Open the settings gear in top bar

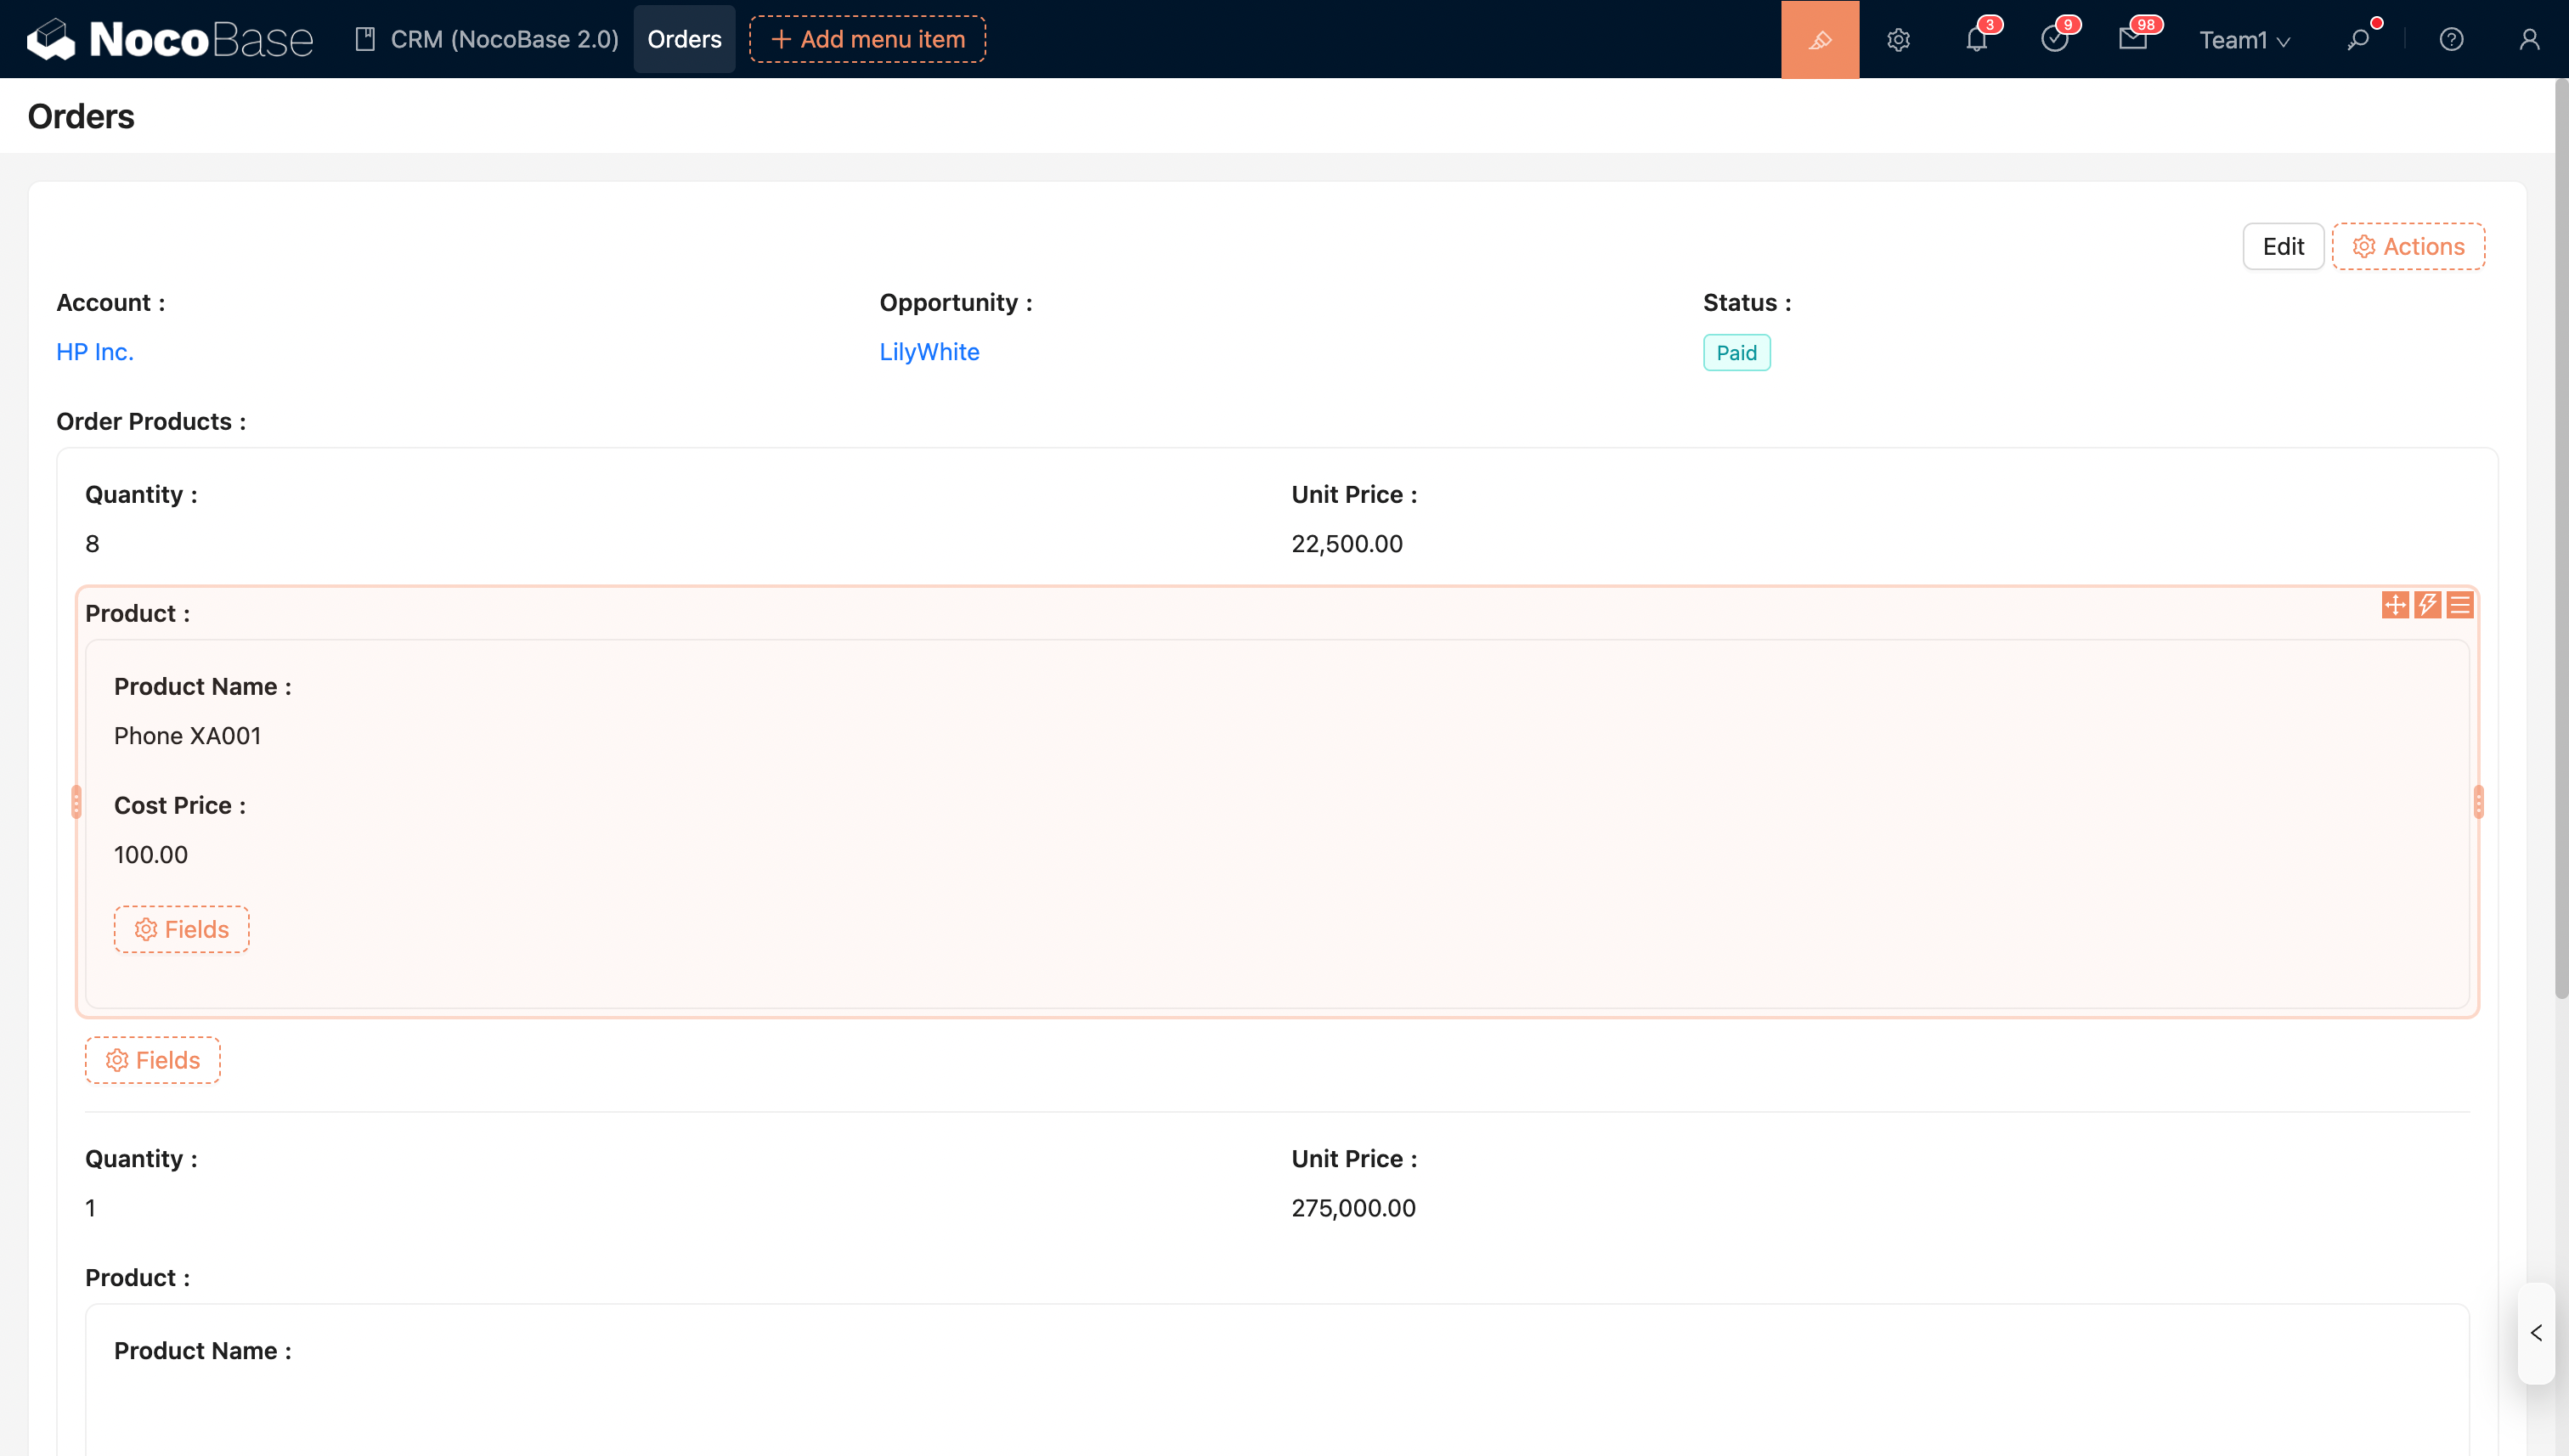pos(1898,39)
